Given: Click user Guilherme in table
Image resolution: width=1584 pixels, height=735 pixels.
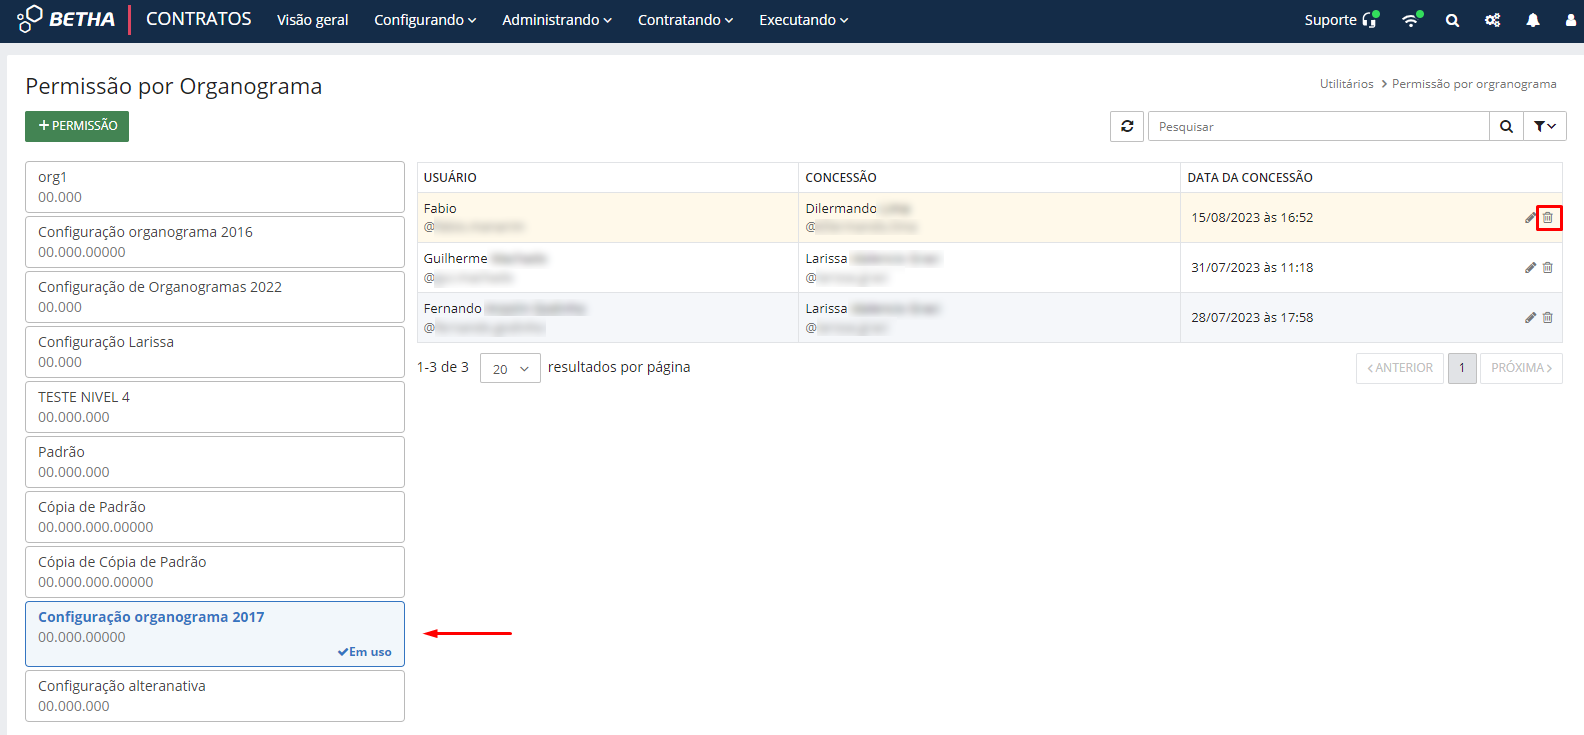Looking at the screenshot, I should [455, 258].
